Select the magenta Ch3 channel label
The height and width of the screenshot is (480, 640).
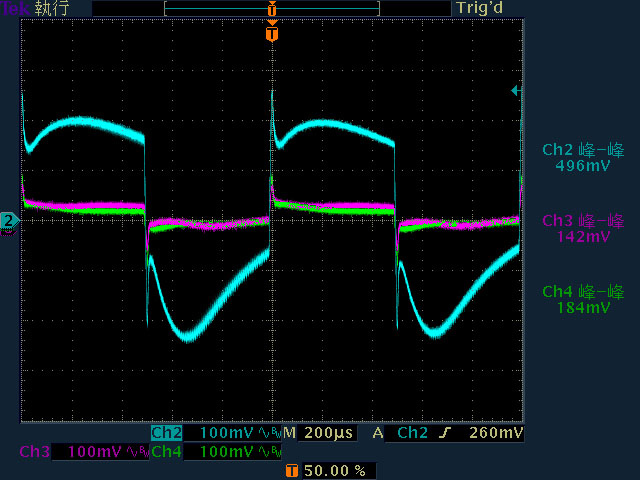tap(35, 452)
